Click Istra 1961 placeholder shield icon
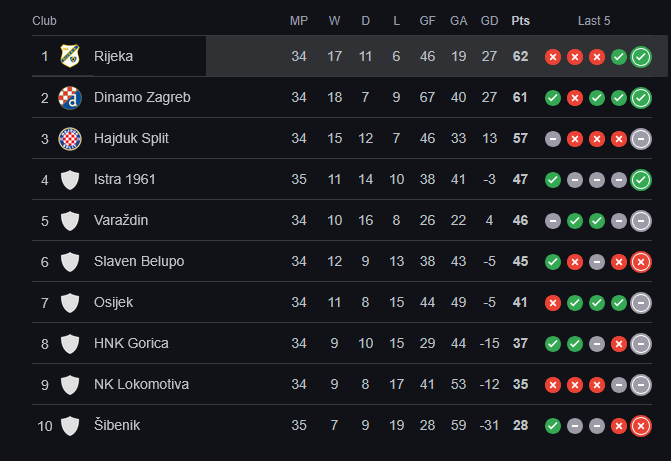The width and height of the screenshot is (671, 461). click(69, 180)
